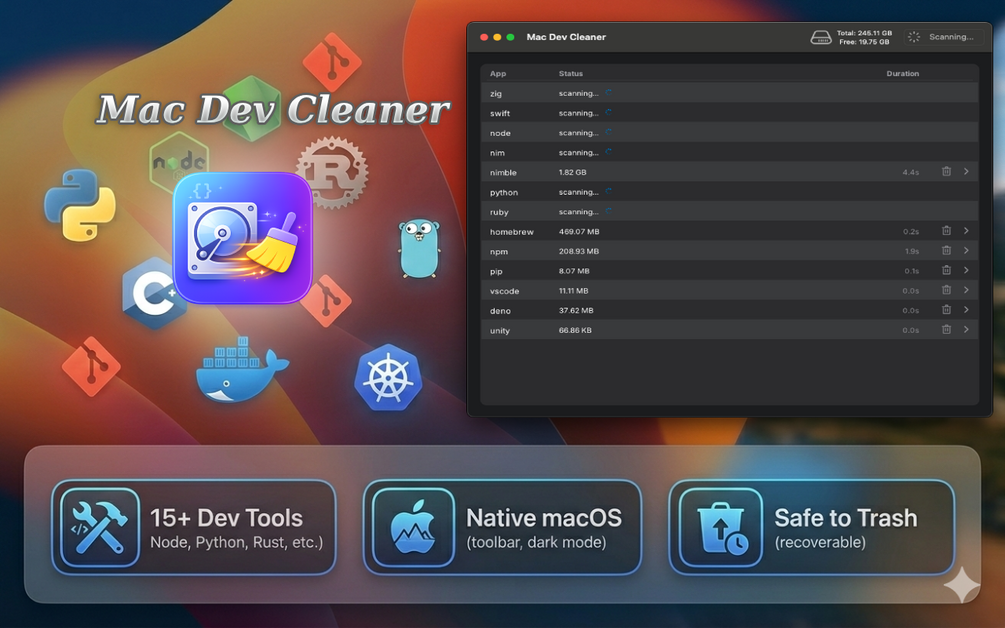Image resolution: width=1005 pixels, height=628 pixels.
Task: Click the scanning spinner in the zig row
Action: tap(608, 93)
